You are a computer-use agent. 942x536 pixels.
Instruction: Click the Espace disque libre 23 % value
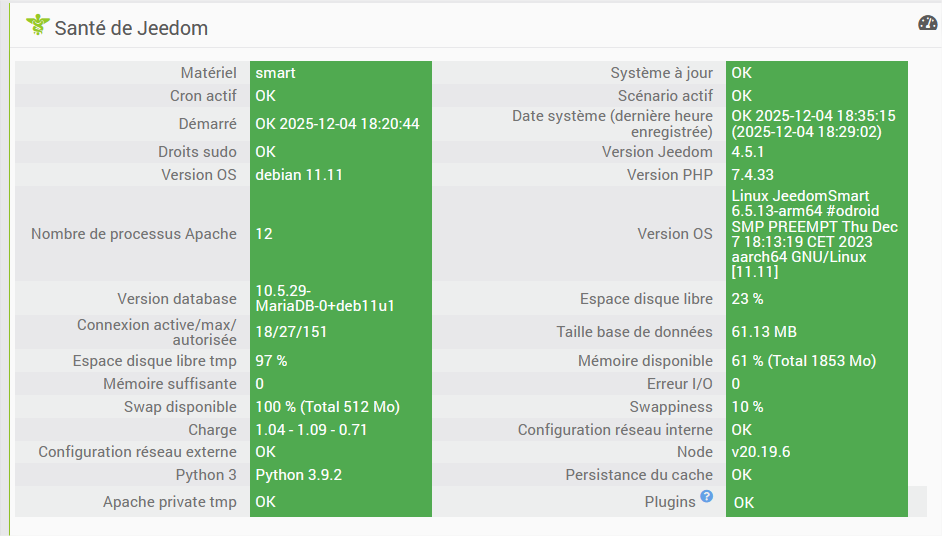coord(747,299)
